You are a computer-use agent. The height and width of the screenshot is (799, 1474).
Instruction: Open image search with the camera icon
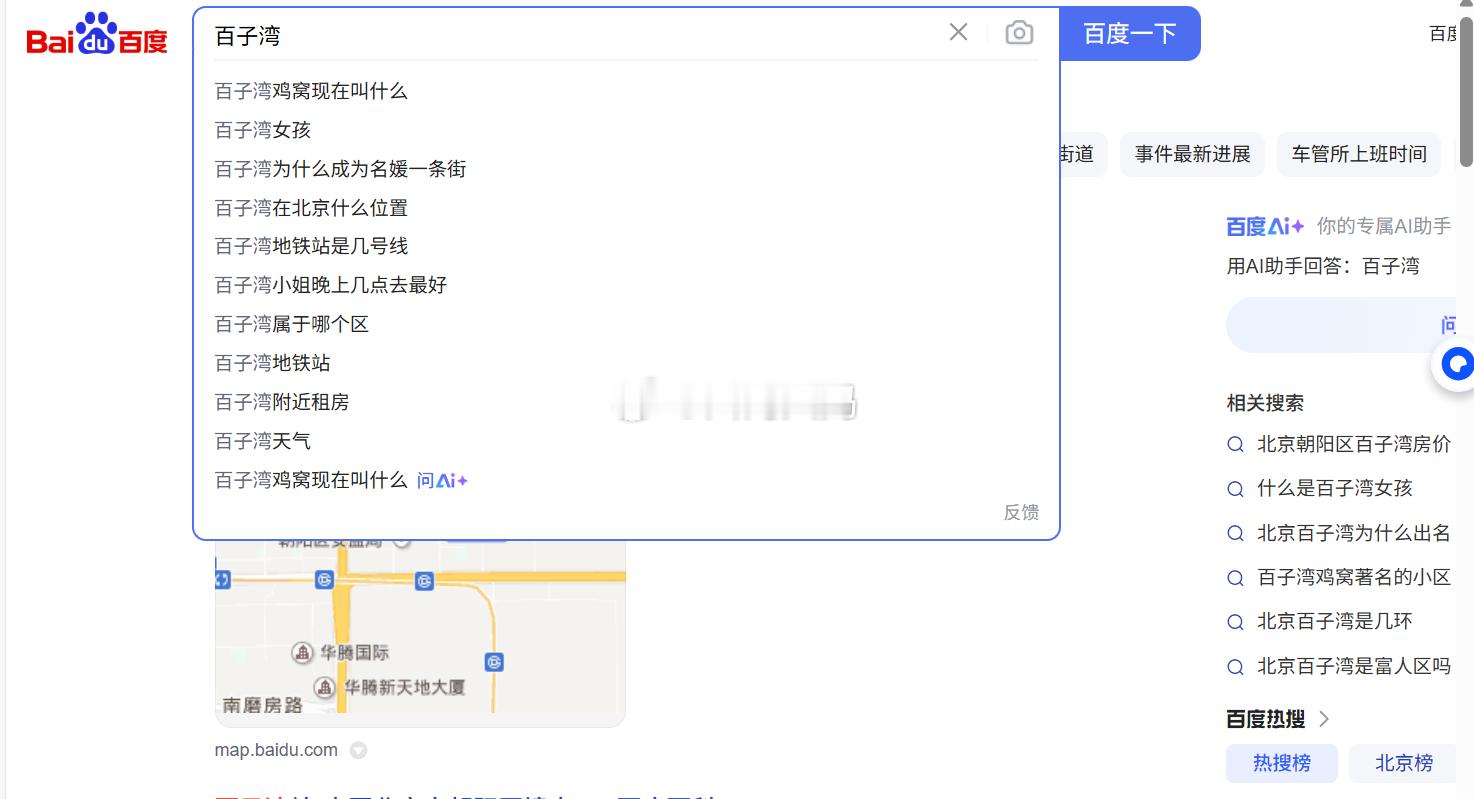coord(1019,33)
